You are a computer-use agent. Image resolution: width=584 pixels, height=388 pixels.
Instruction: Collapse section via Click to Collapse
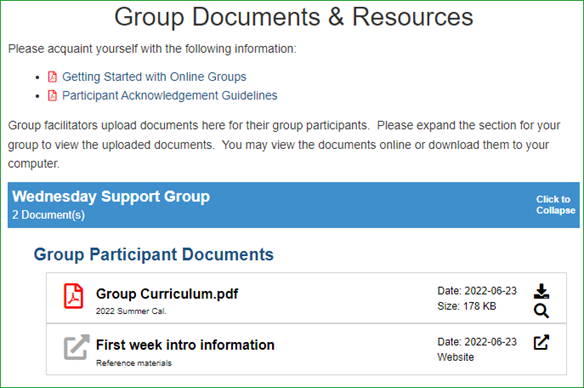[x=555, y=205]
